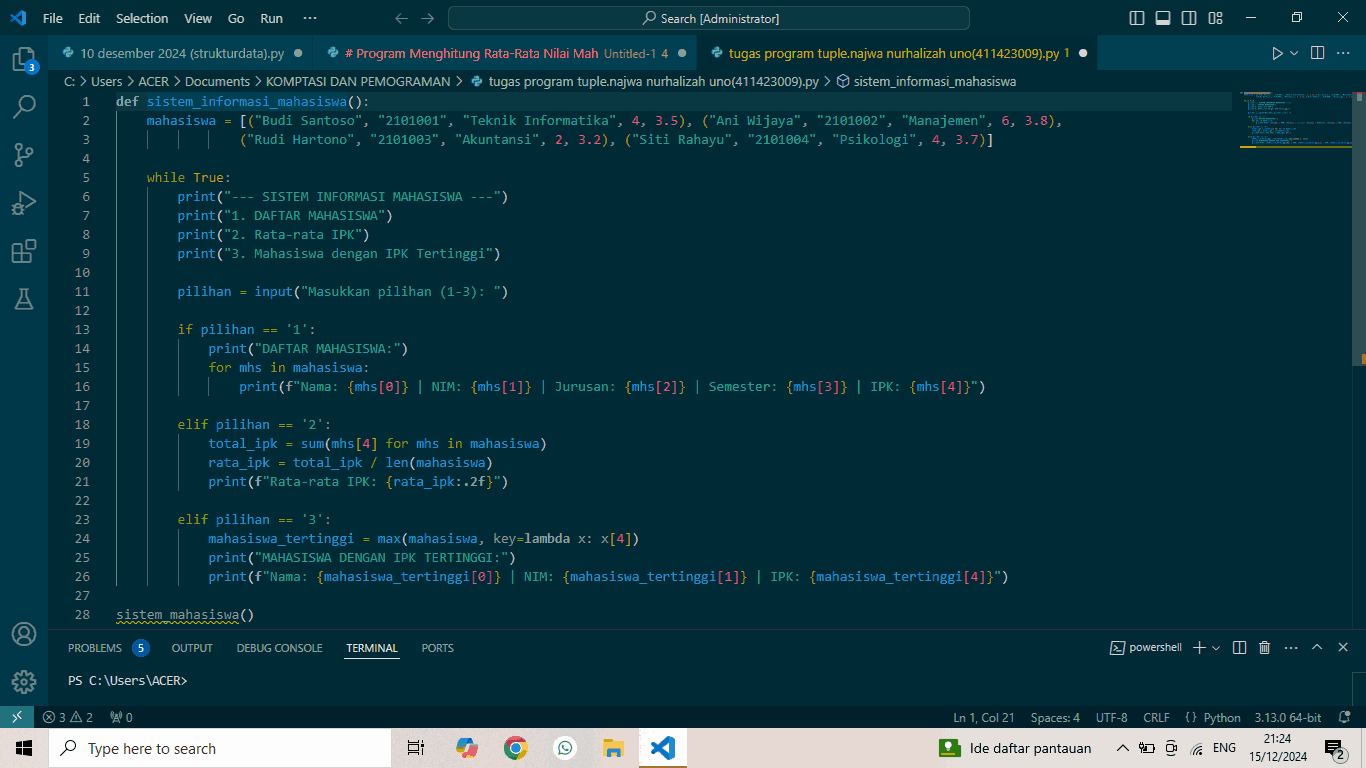Screen dimensions: 1366x768
Task: Split the editor to the right
Action: click(x=1317, y=53)
